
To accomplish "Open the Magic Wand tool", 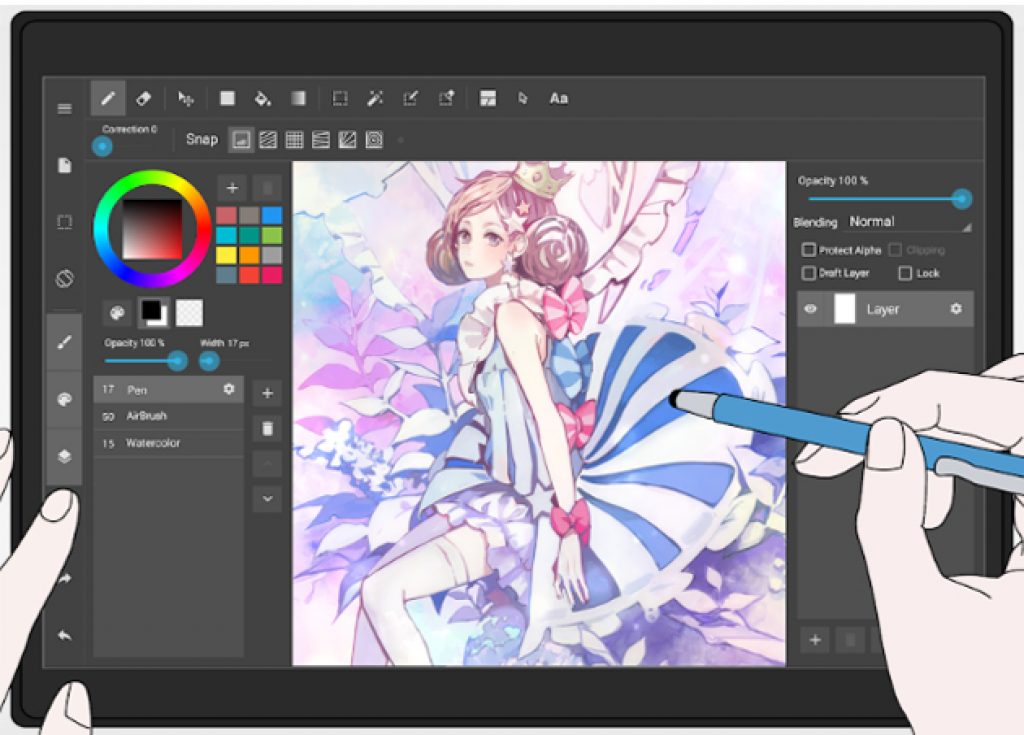I will (376, 98).
